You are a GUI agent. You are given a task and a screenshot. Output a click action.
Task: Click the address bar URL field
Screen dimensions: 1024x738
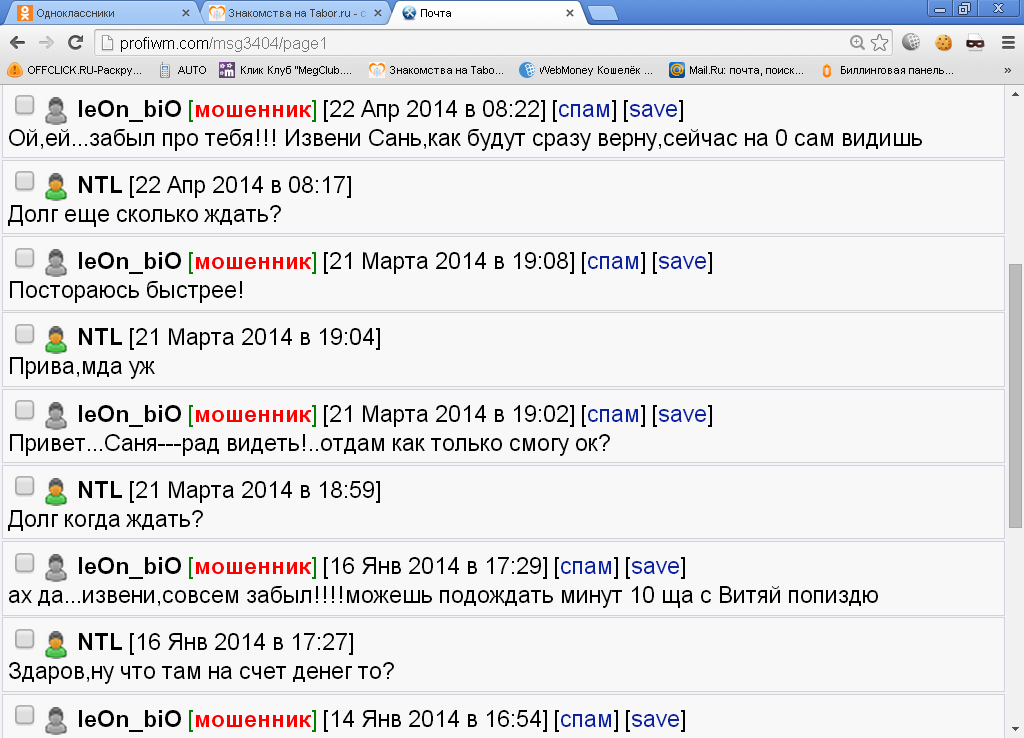pos(470,43)
